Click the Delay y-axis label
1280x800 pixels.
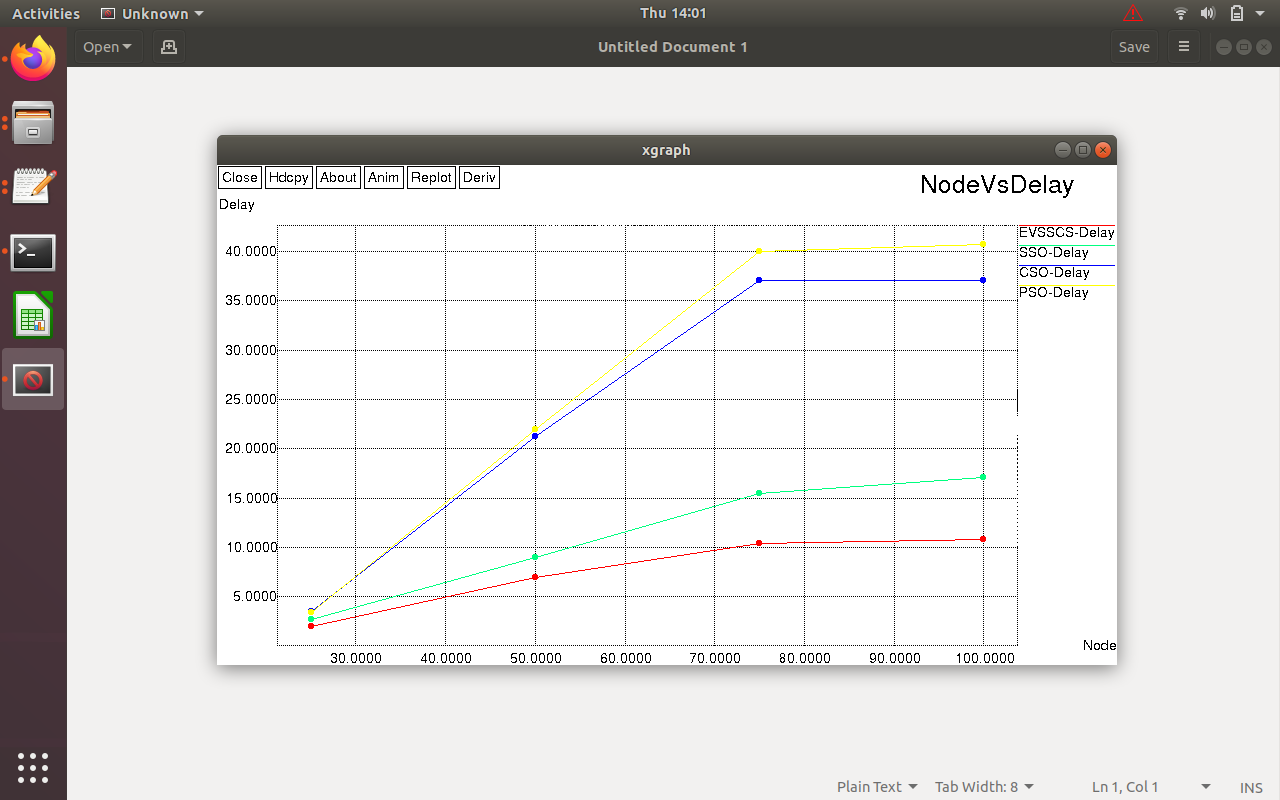click(x=237, y=204)
